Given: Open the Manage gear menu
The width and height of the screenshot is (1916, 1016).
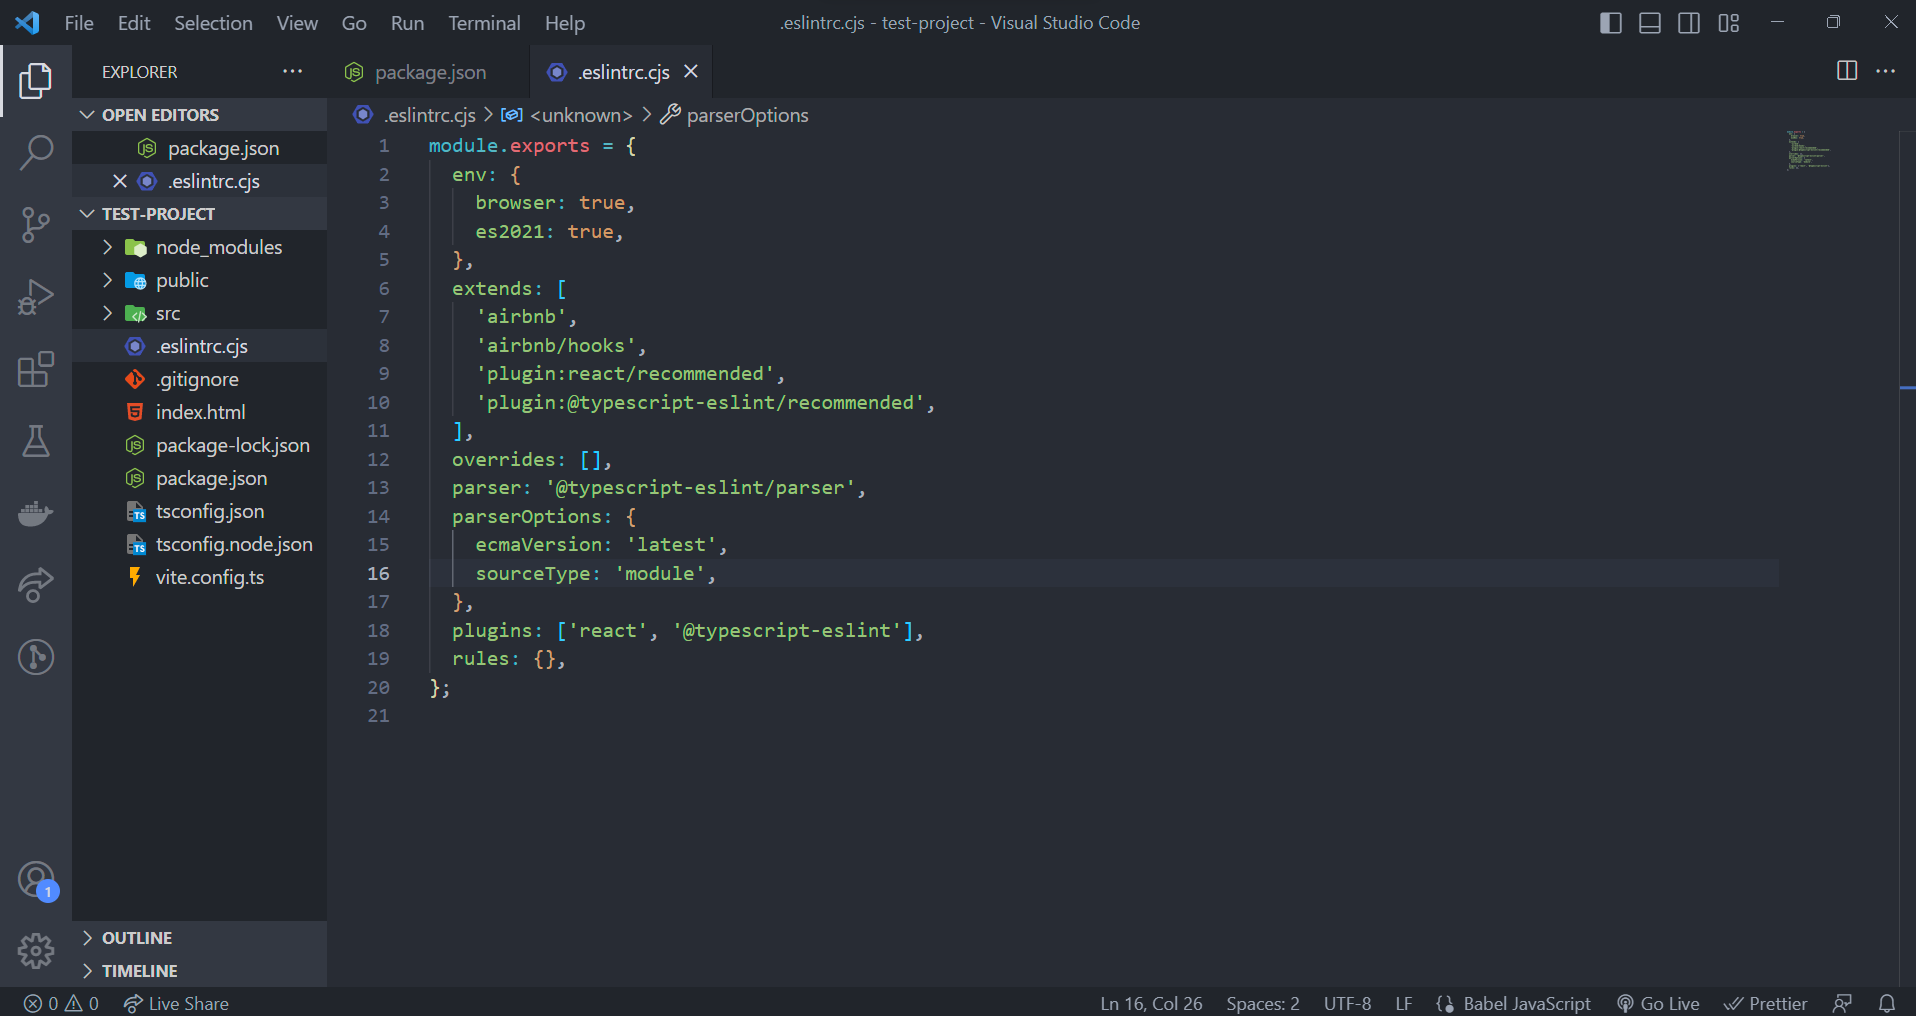Looking at the screenshot, I should click(36, 951).
